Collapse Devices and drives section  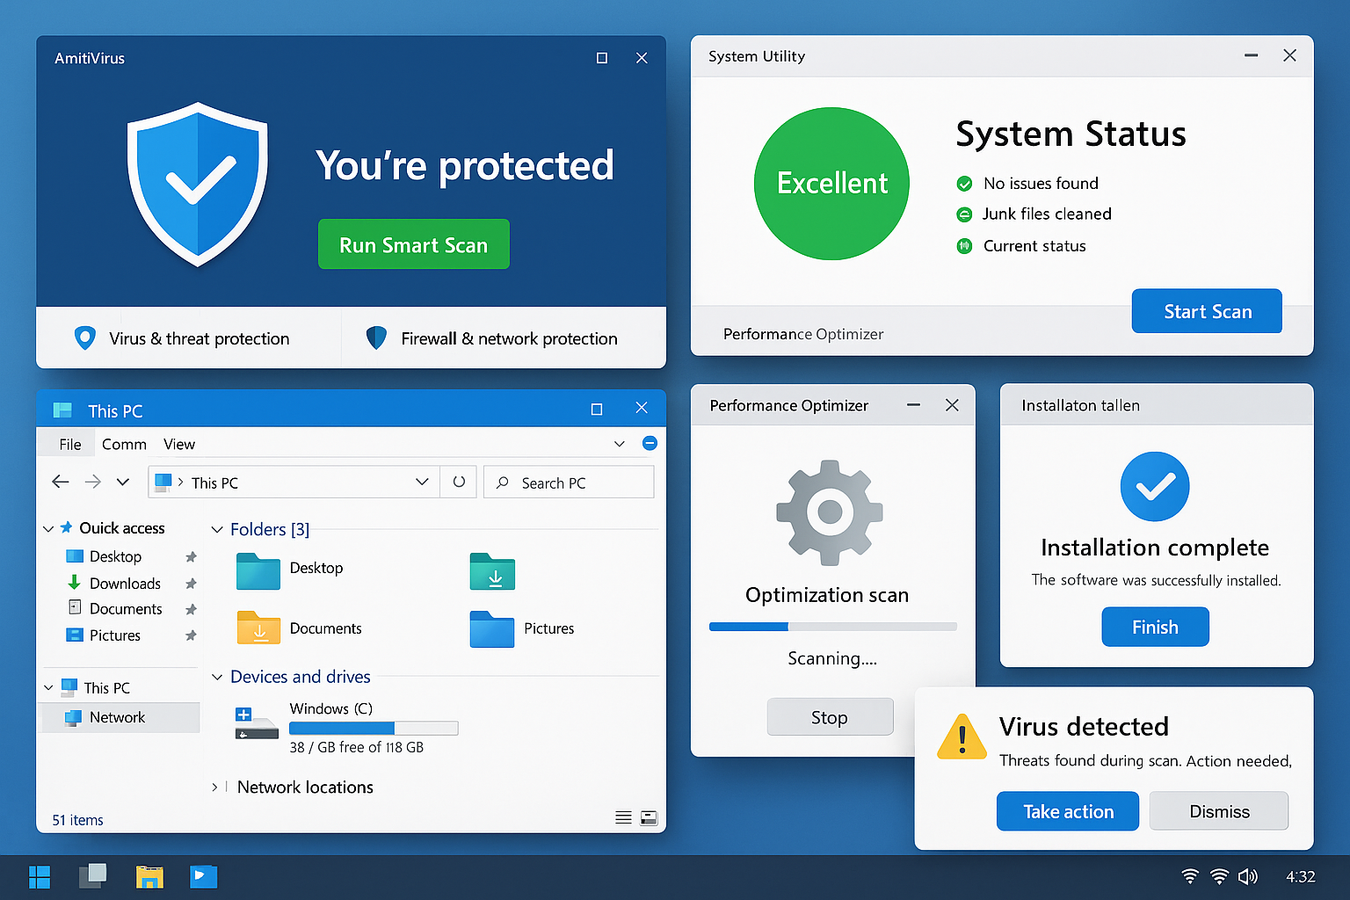(217, 677)
